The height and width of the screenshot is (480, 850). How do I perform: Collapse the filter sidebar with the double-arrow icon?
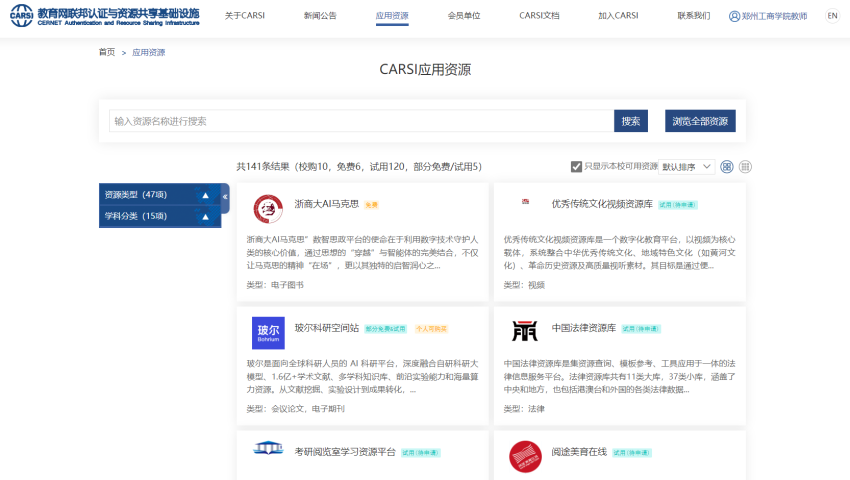pos(225,197)
